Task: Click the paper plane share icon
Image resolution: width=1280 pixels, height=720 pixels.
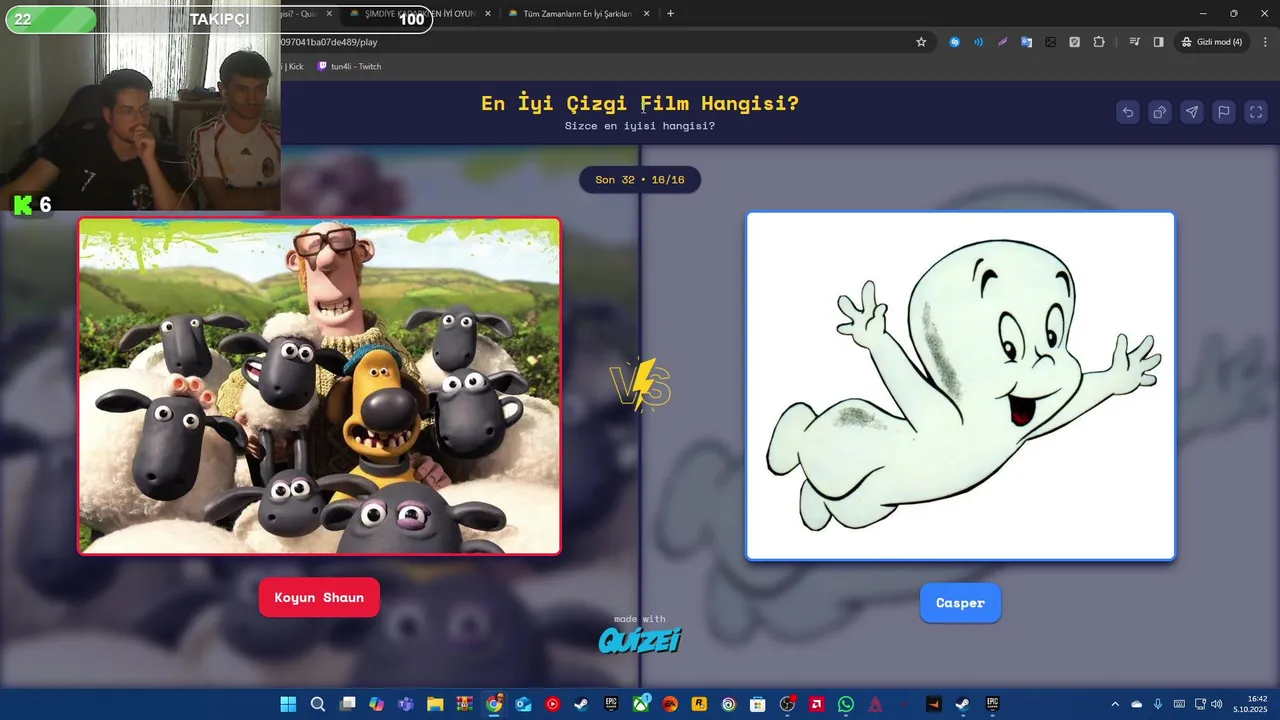Action: [x=1192, y=112]
